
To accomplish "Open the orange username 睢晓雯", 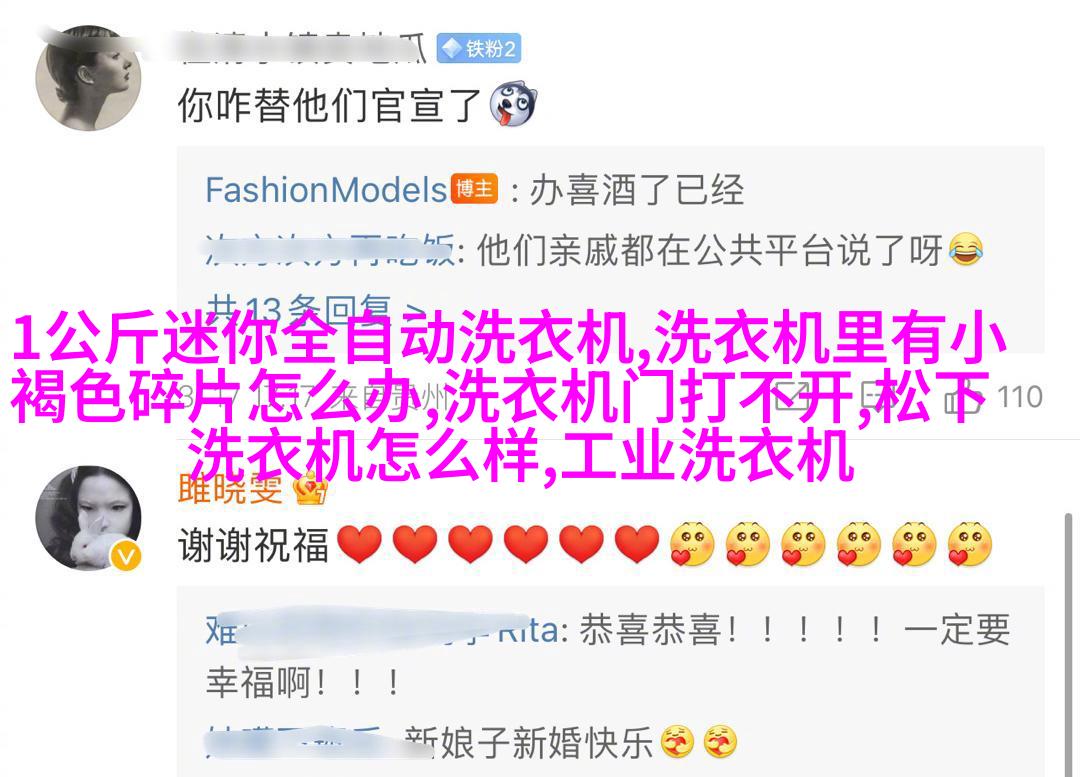I will pyautogui.click(x=230, y=488).
